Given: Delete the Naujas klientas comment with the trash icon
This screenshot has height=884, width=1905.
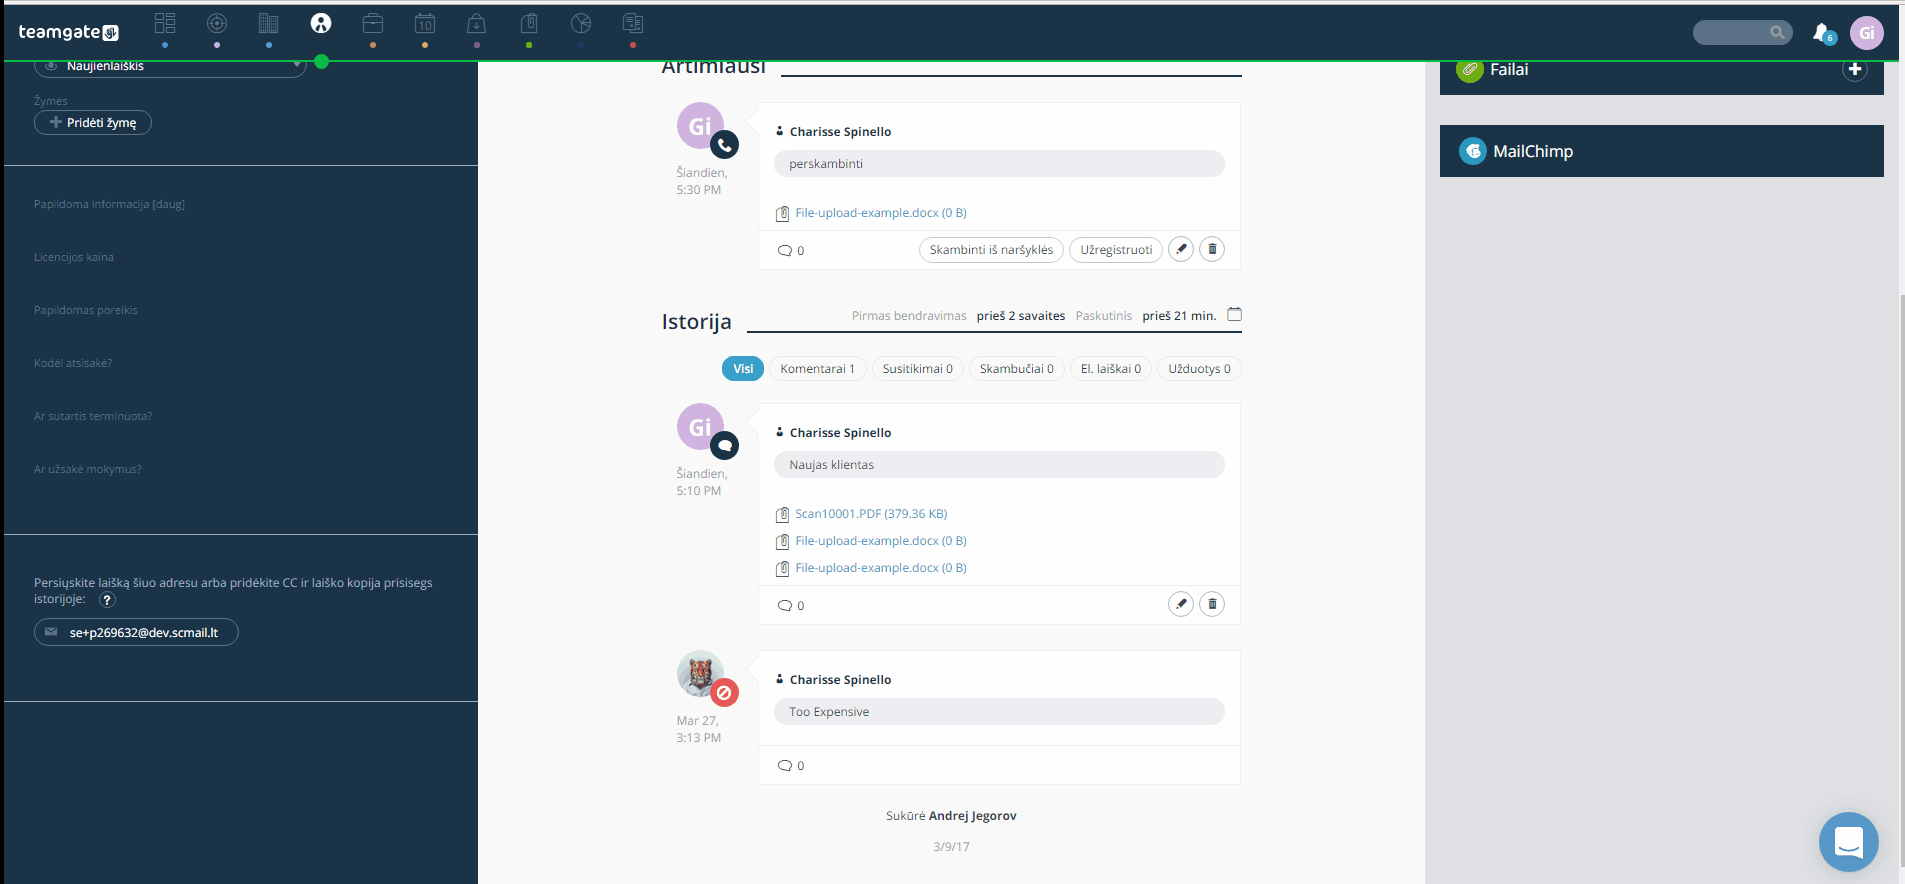Looking at the screenshot, I should click(x=1212, y=604).
